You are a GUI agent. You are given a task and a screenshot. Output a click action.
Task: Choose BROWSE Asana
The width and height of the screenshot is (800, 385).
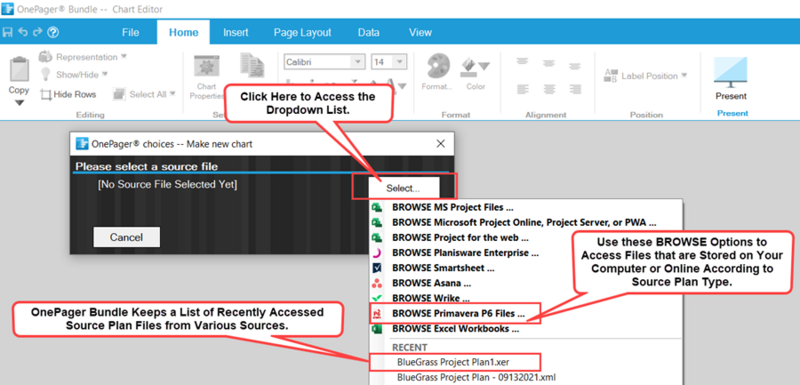[x=526, y=283]
